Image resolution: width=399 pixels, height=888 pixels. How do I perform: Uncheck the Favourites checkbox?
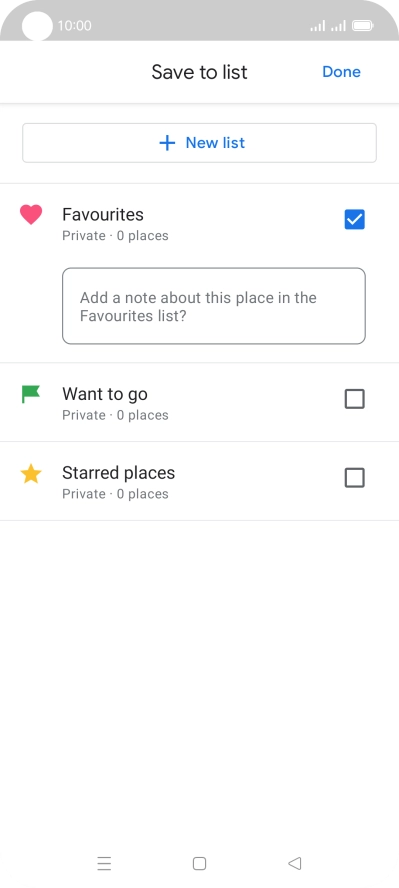355,220
